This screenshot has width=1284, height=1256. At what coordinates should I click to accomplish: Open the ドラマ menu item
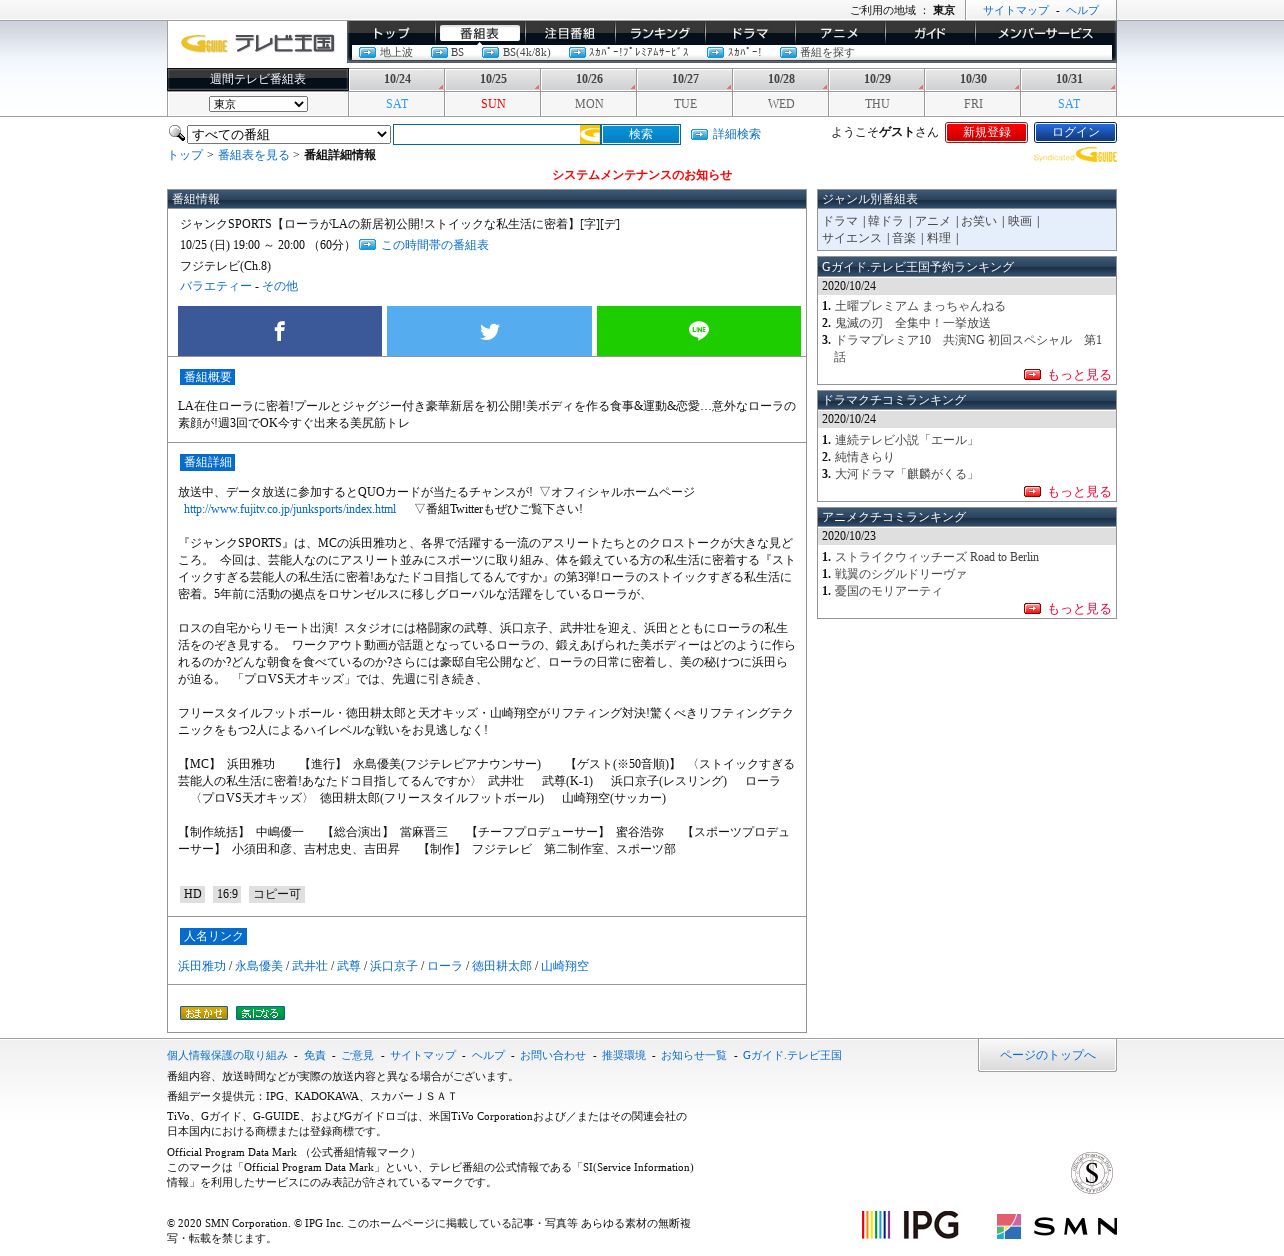click(x=750, y=33)
